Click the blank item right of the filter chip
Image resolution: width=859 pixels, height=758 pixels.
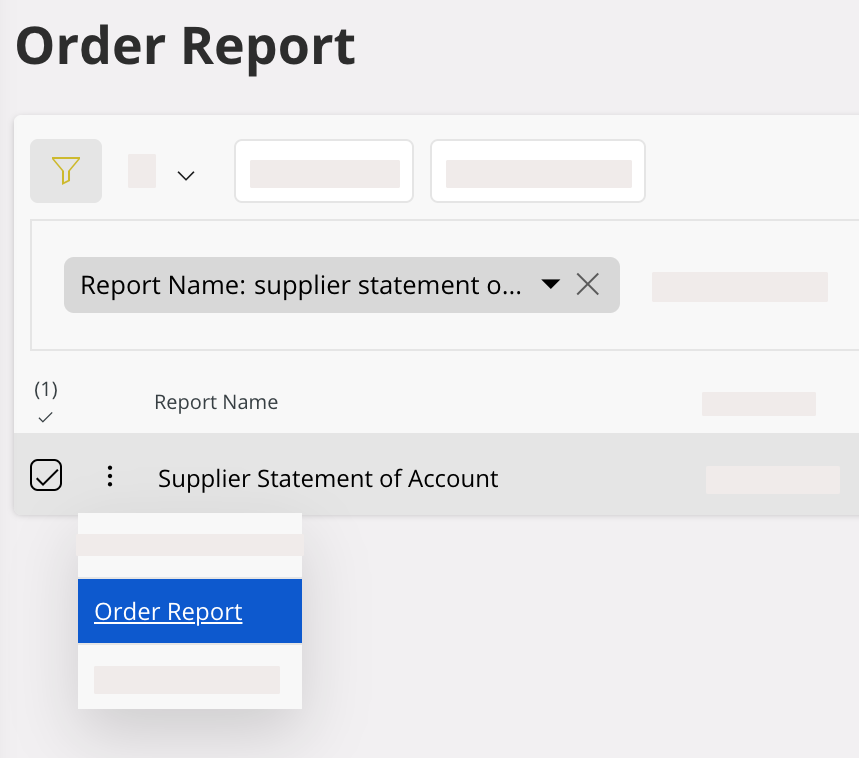pyautogui.click(x=739, y=286)
